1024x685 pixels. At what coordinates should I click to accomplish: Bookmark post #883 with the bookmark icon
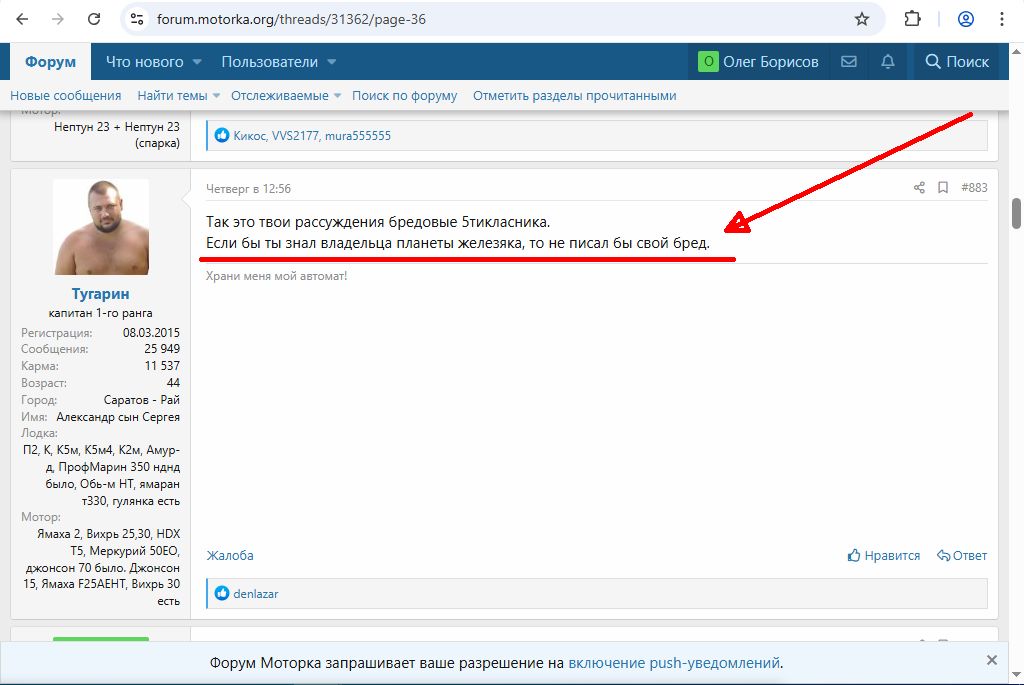(942, 188)
